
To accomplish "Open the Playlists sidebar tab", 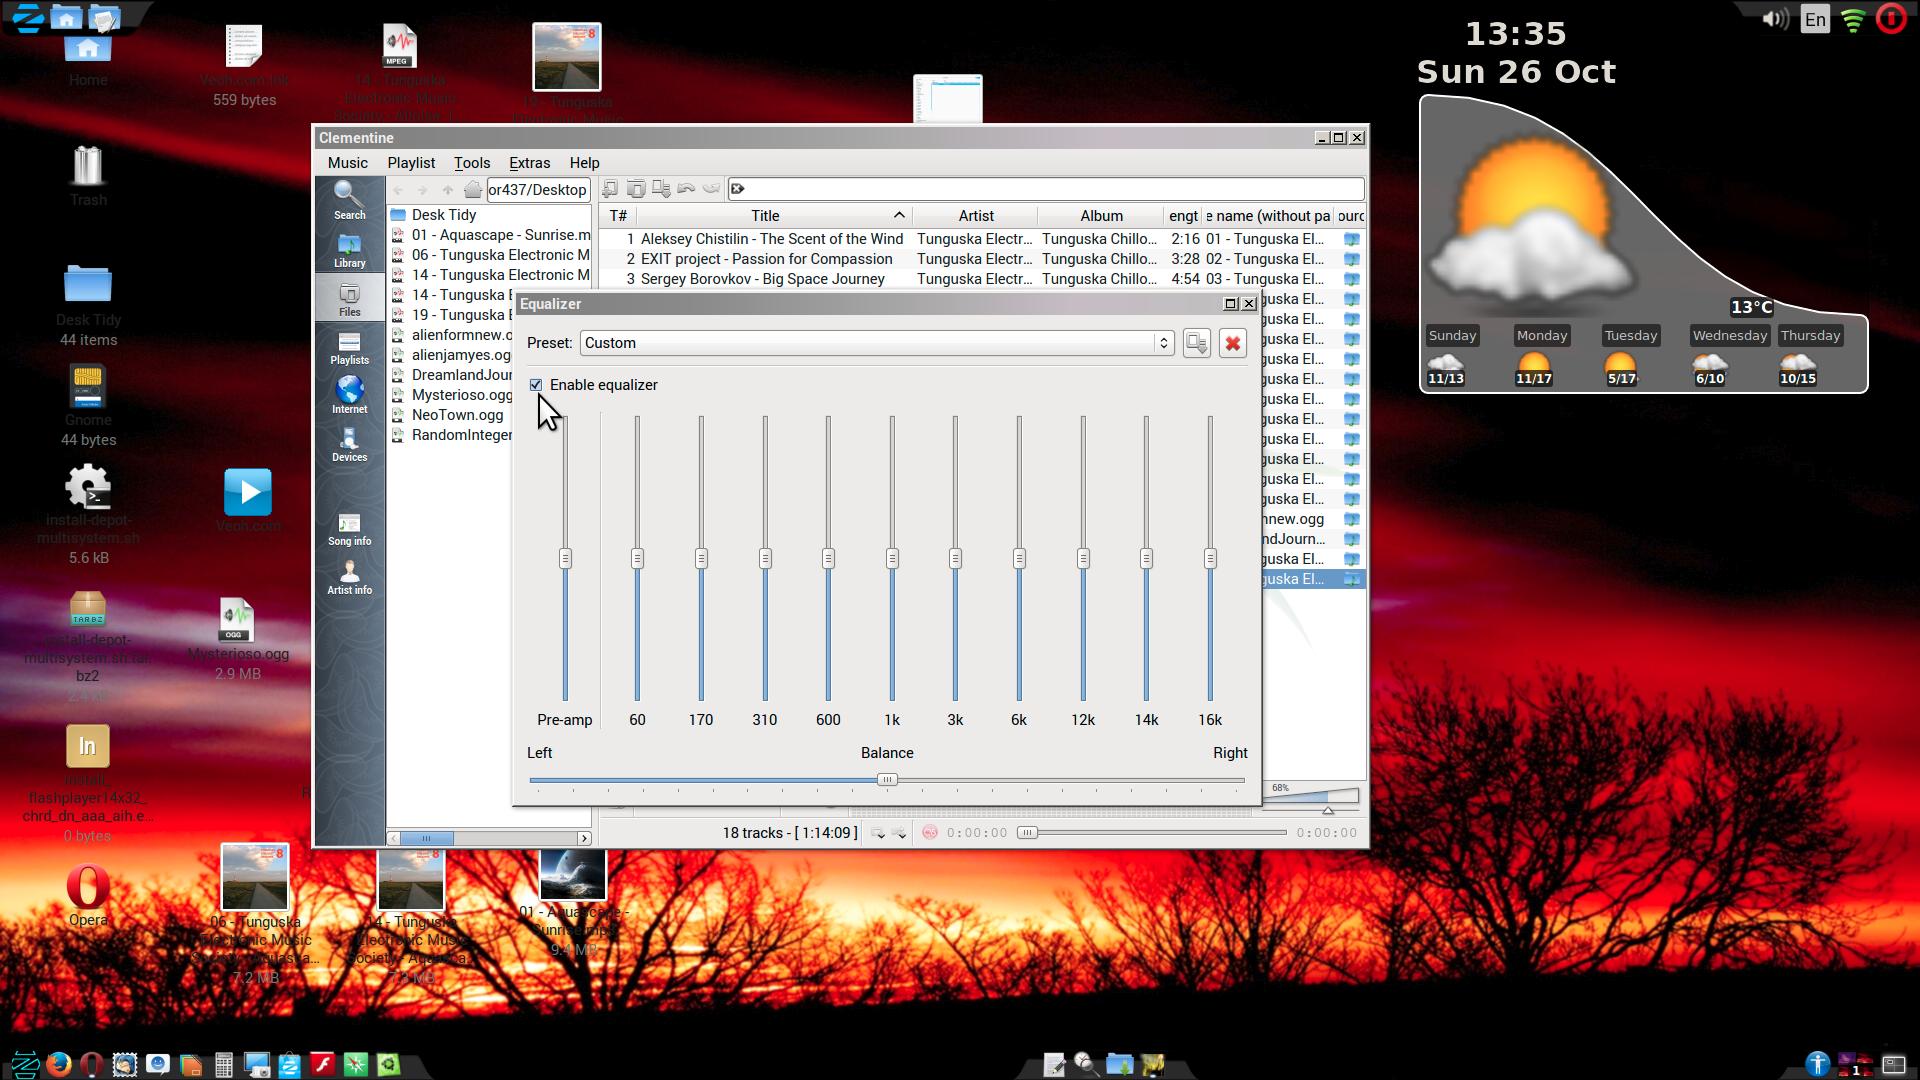I will coord(349,347).
